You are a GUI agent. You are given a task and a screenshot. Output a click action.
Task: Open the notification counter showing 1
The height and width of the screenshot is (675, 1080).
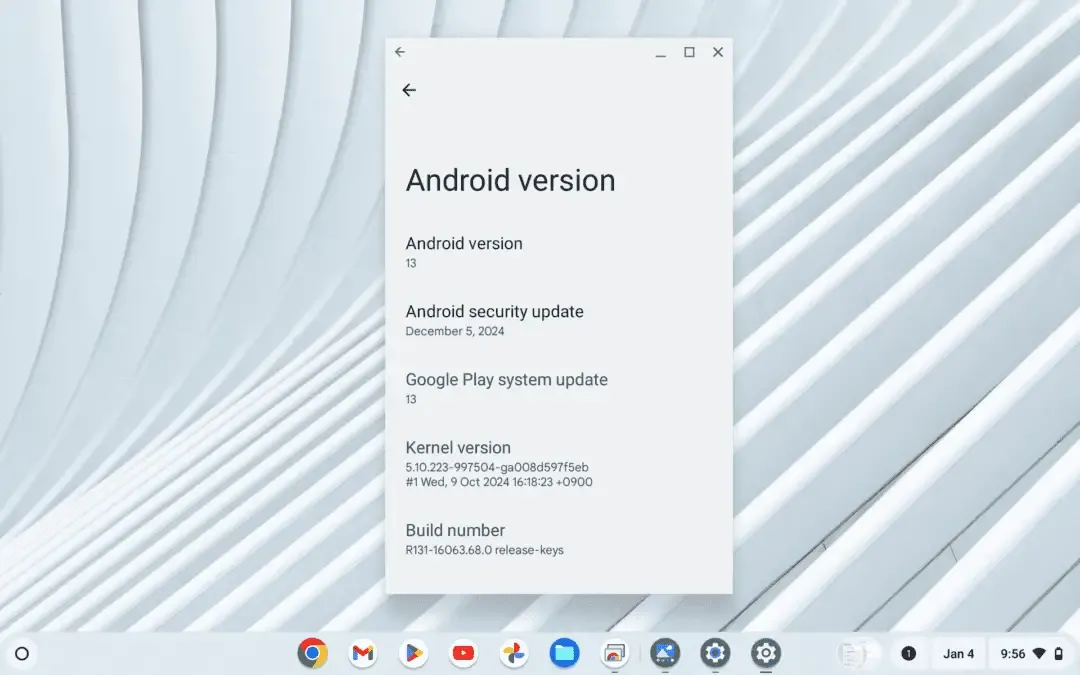(x=908, y=654)
